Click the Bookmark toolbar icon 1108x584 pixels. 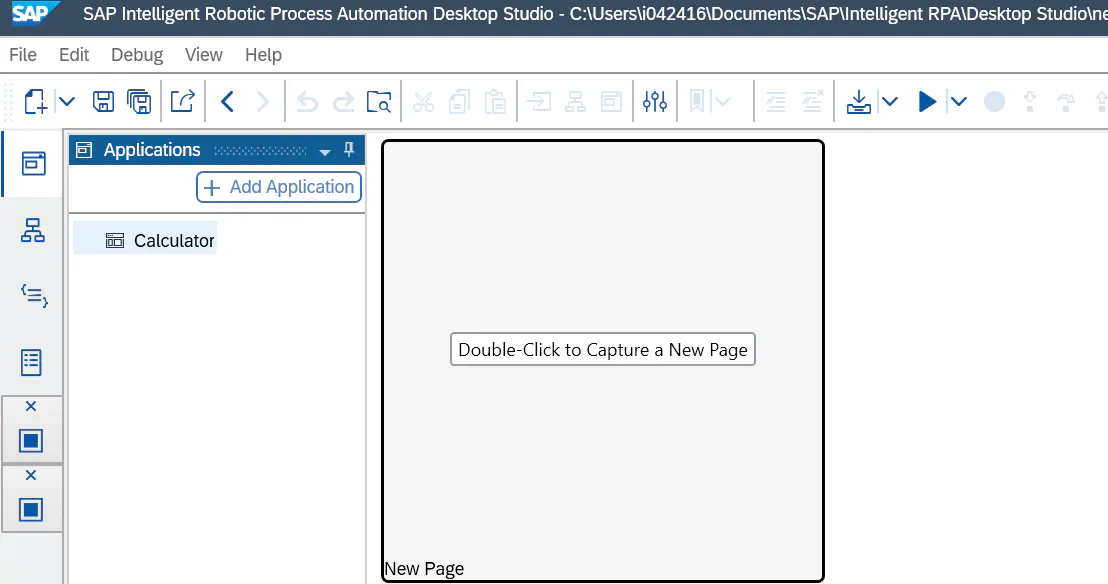tap(697, 102)
